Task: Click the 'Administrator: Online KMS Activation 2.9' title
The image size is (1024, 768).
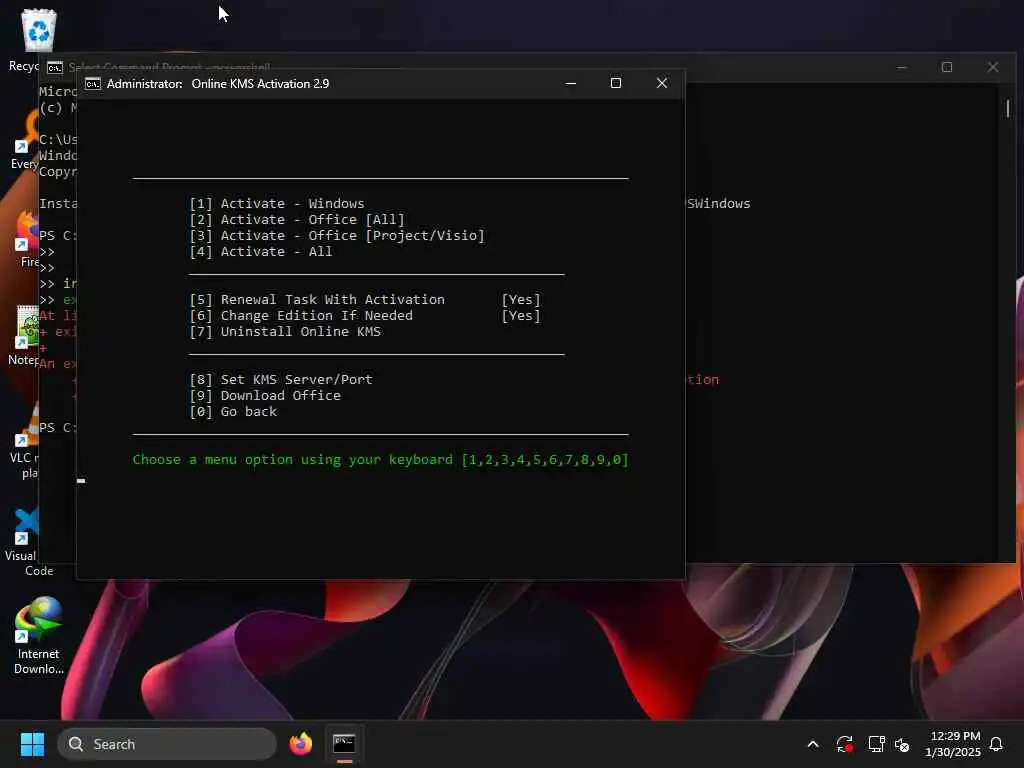Action: point(218,84)
